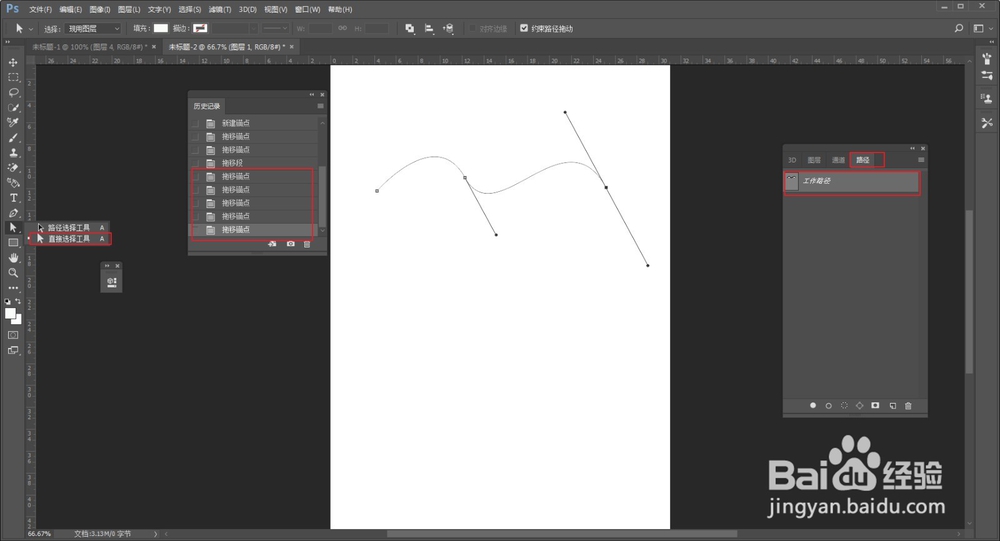Reset default foreground and background colors

(x=8, y=301)
